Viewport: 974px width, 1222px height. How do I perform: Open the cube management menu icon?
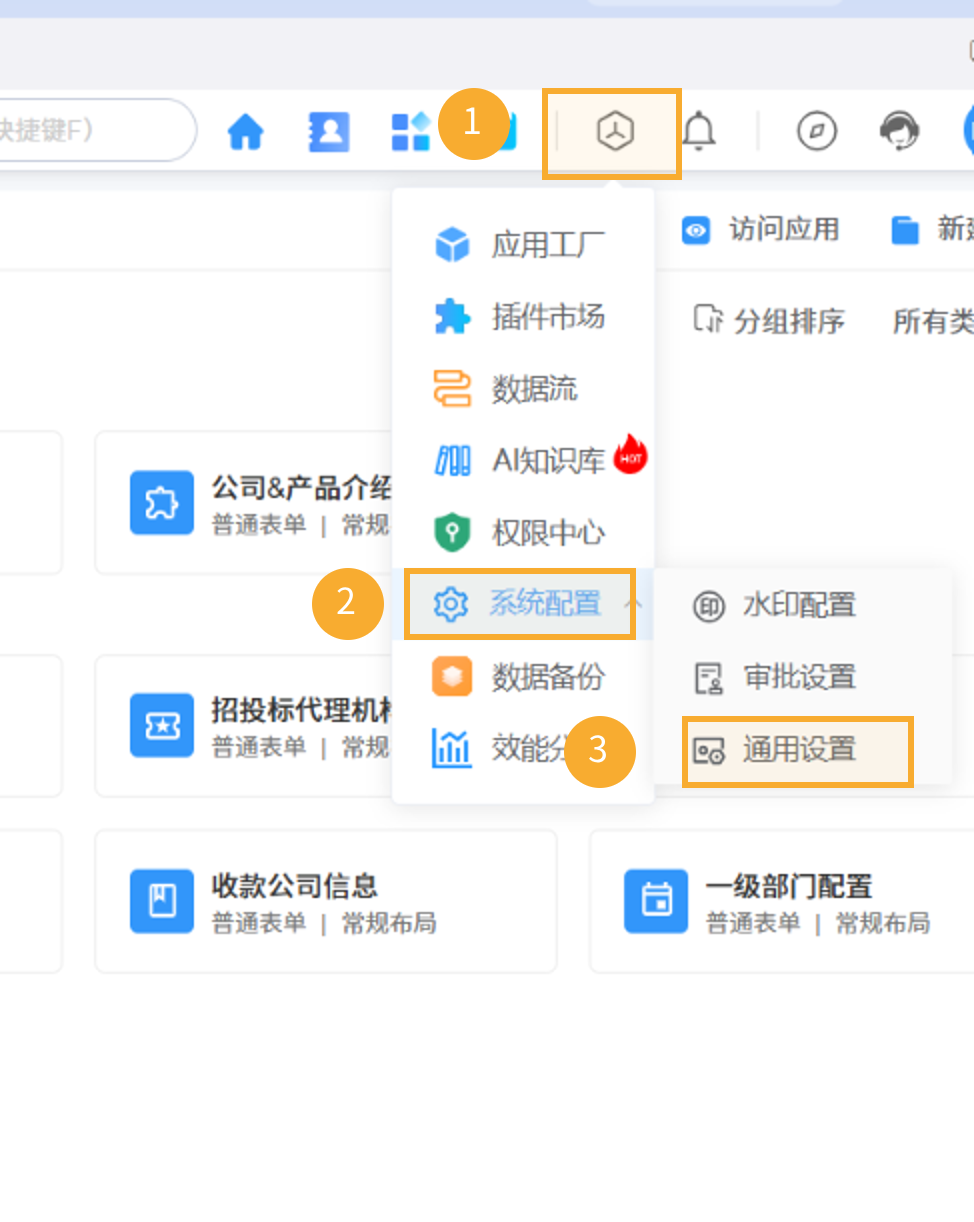click(615, 131)
